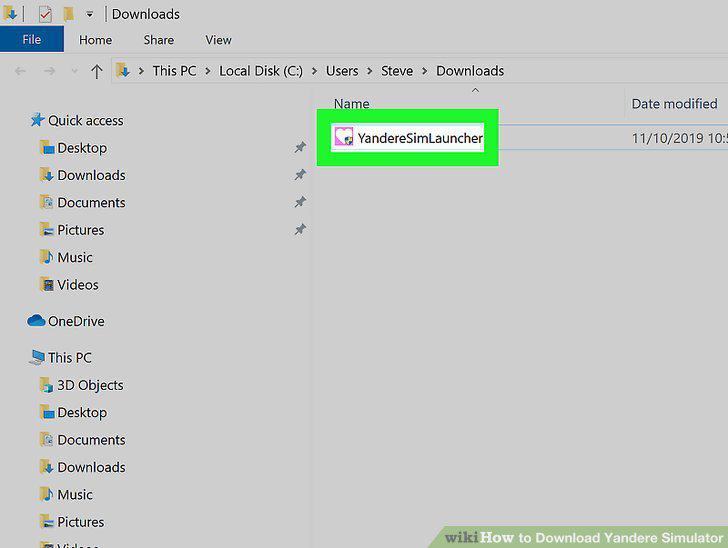728x548 pixels.
Task: Open the File ribbon tab
Action: 32,39
